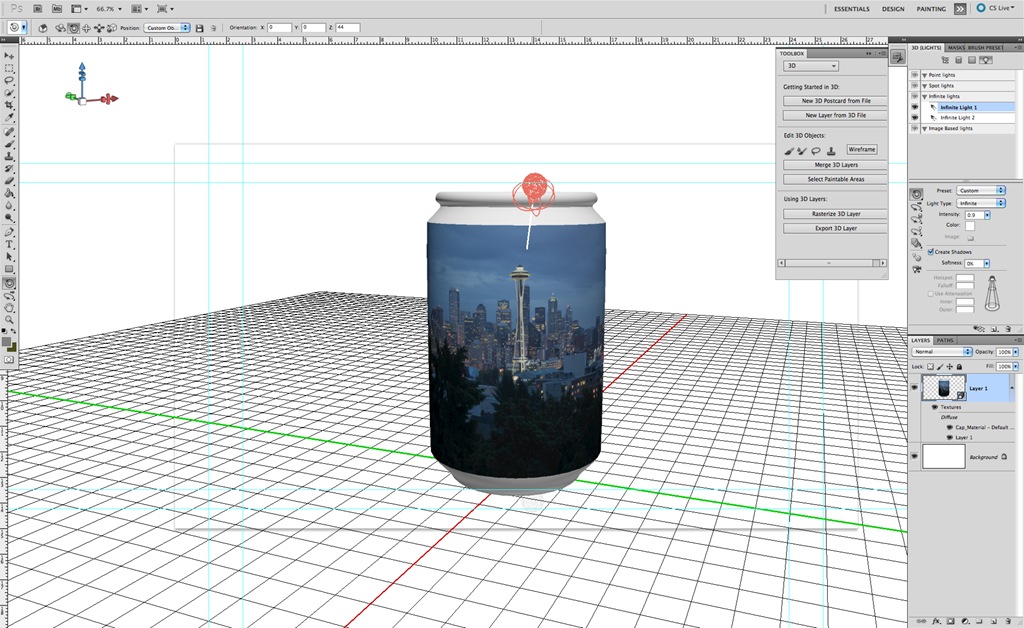Select the Hand tool in the toolbar
This screenshot has height=628, width=1024.
[x=10, y=305]
